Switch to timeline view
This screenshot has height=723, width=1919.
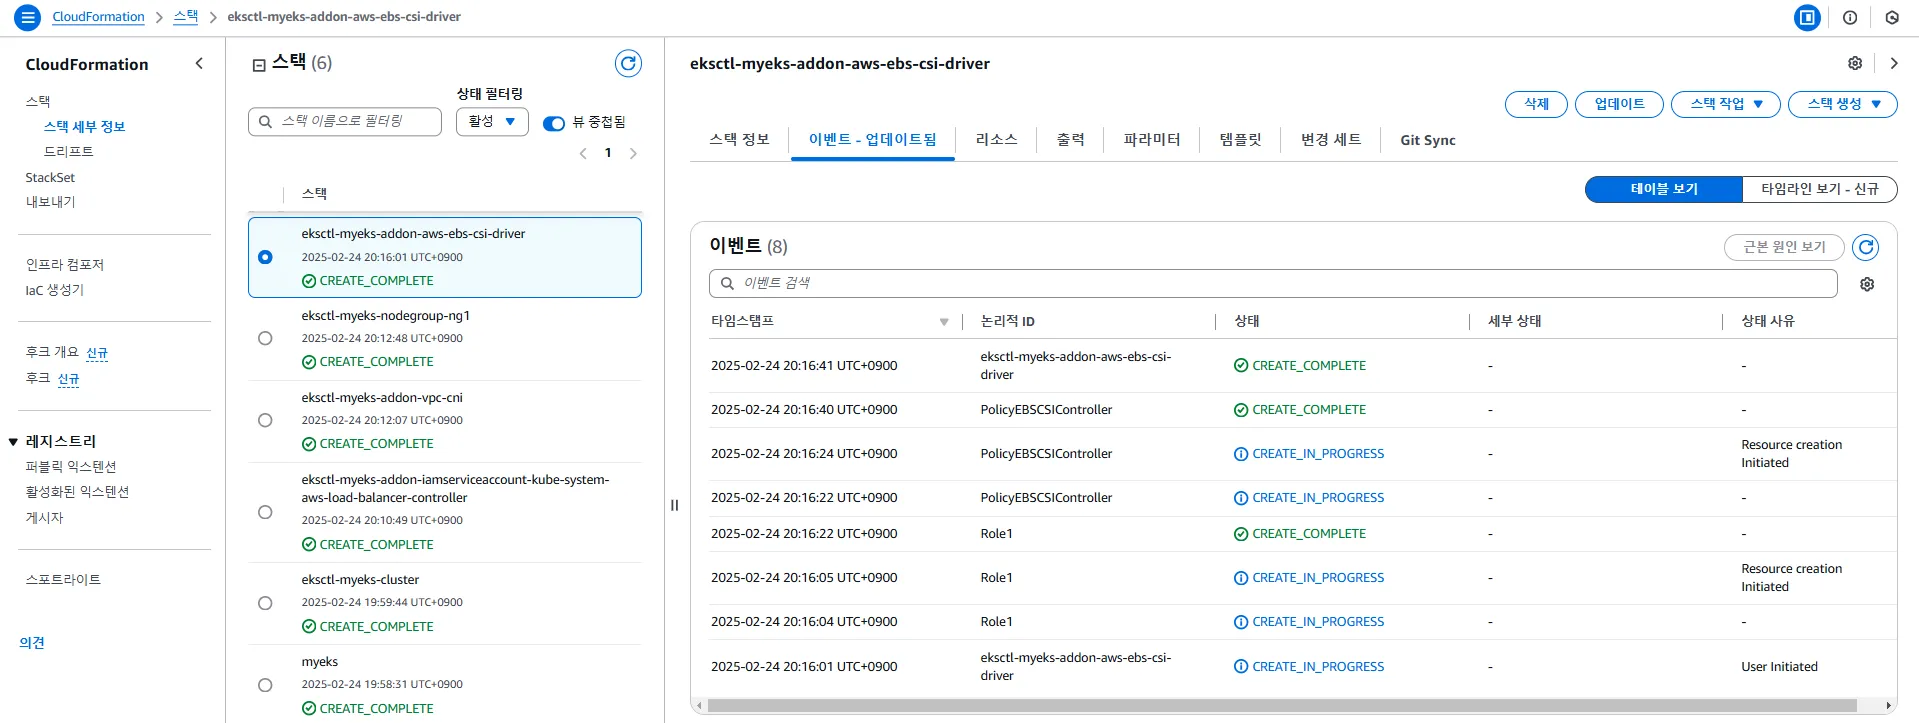(1820, 189)
